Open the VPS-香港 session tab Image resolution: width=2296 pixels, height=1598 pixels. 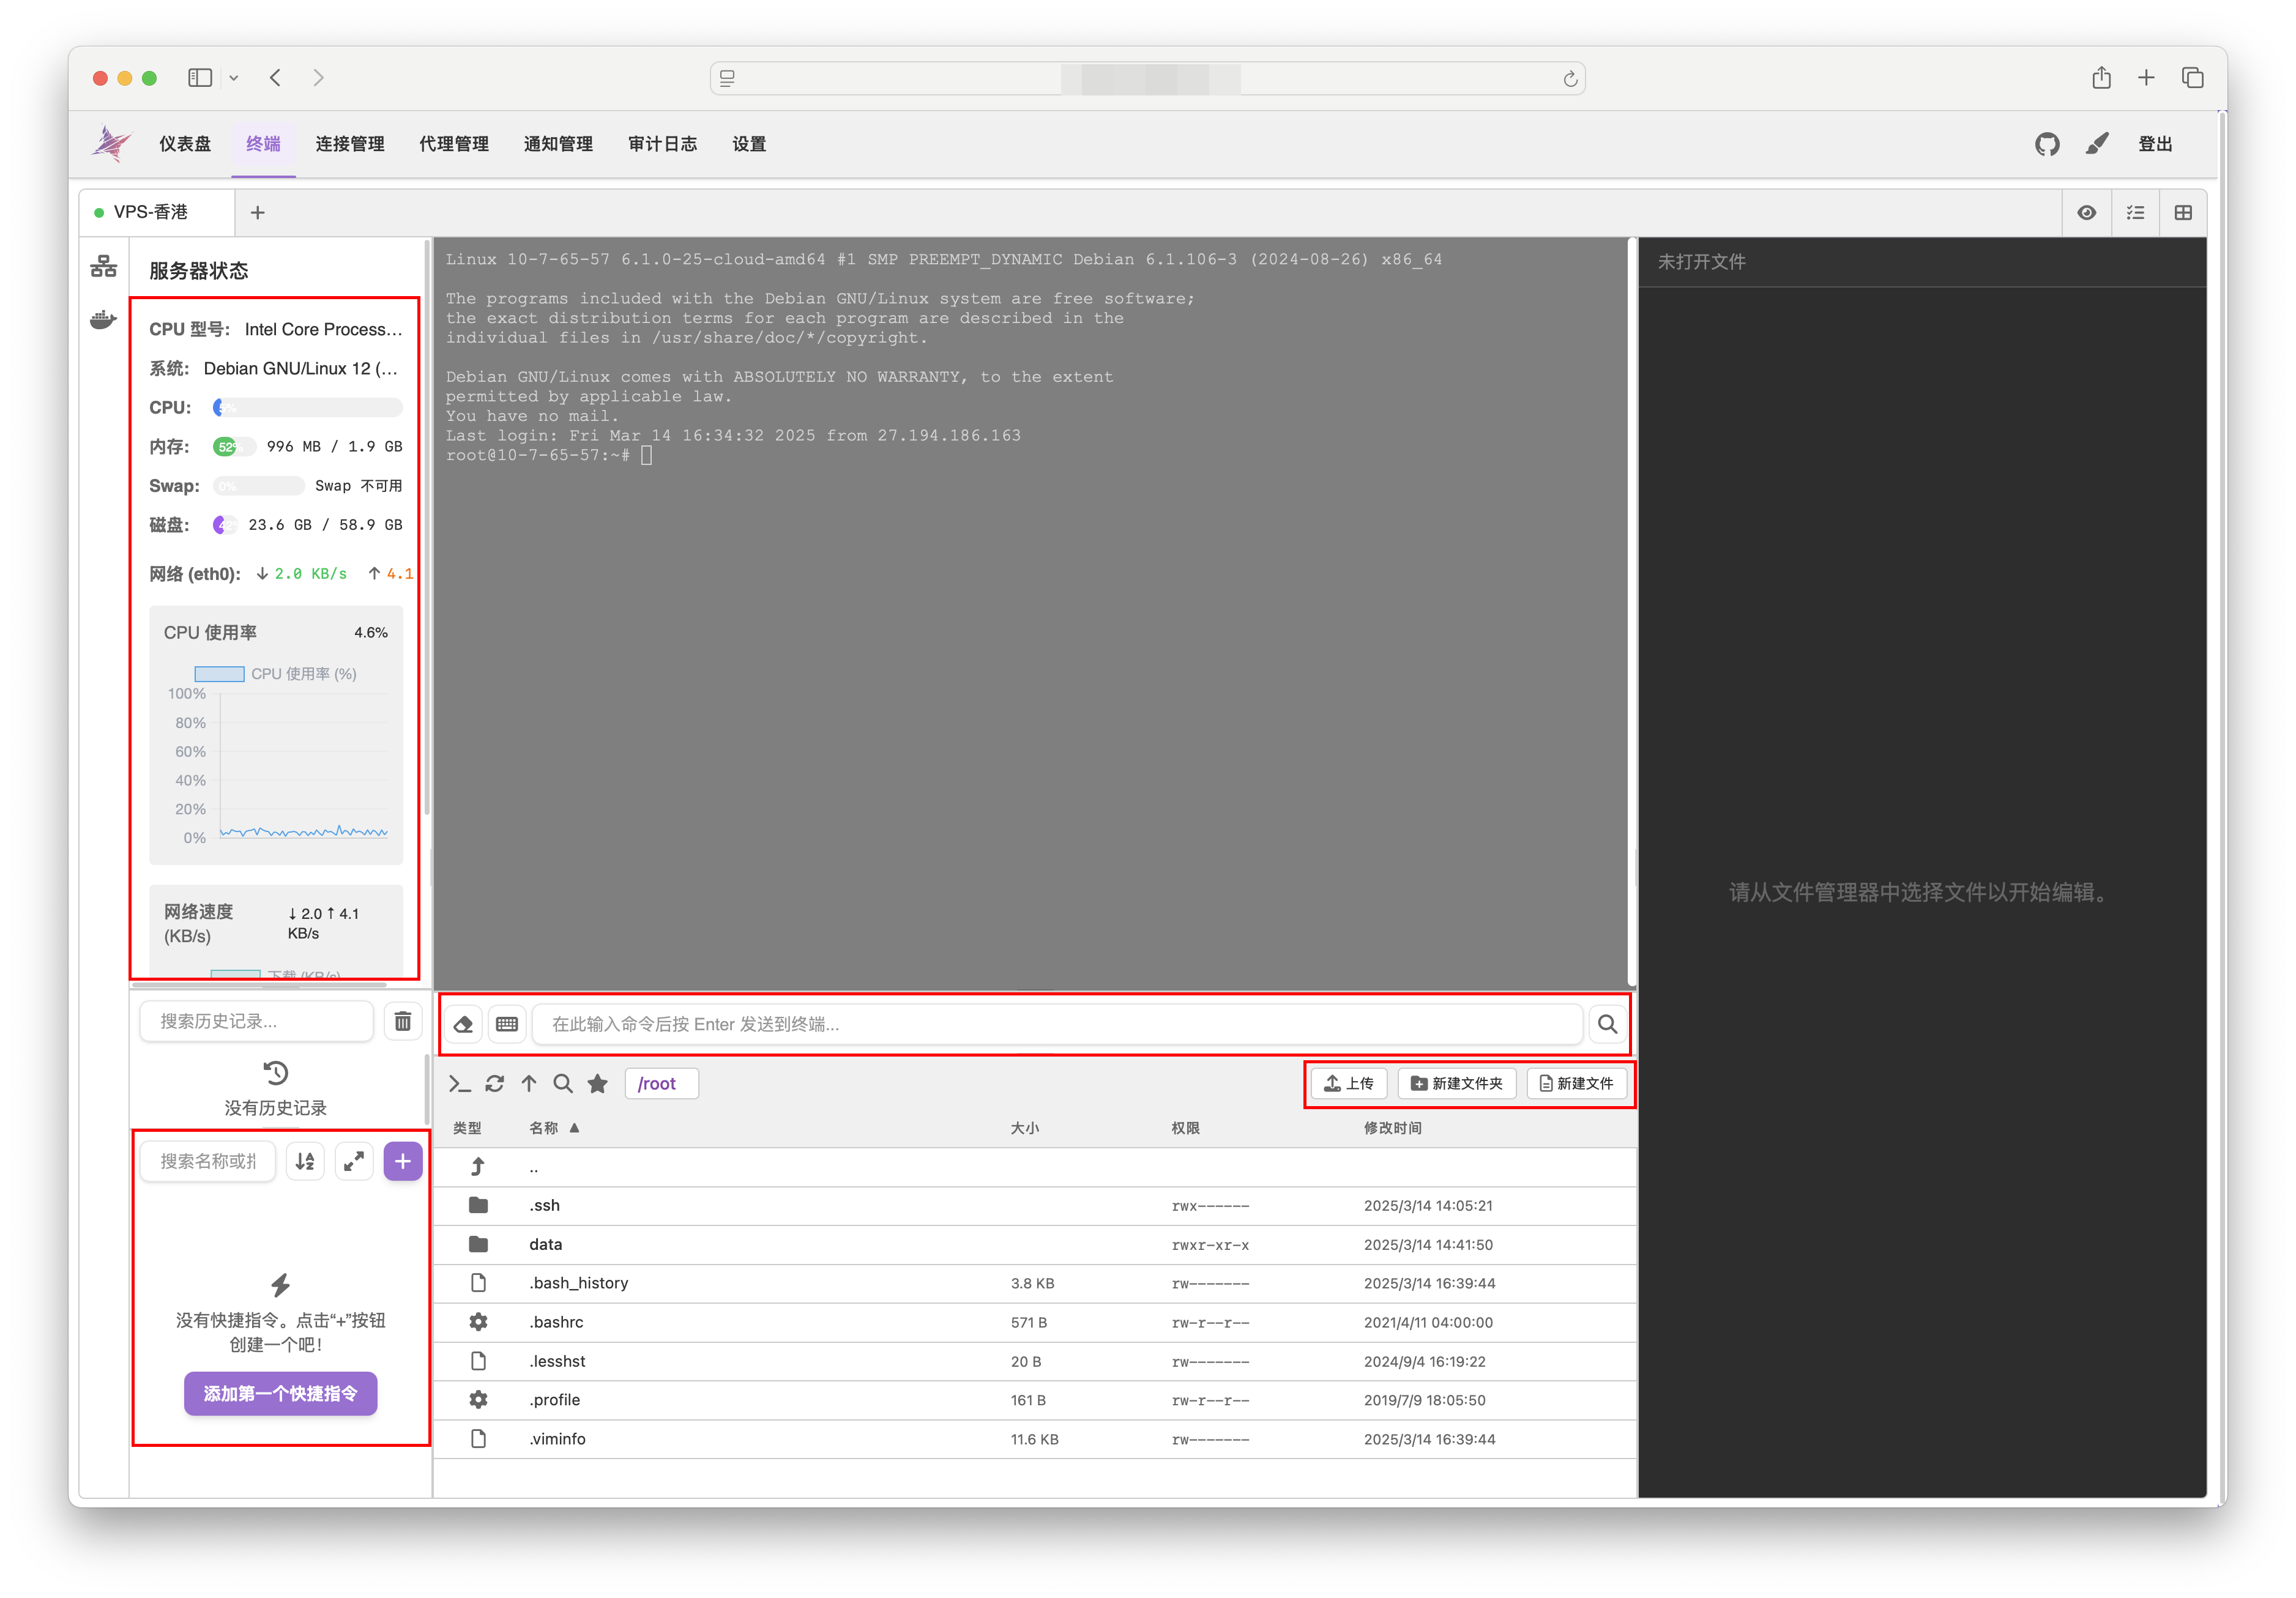[151, 212]
